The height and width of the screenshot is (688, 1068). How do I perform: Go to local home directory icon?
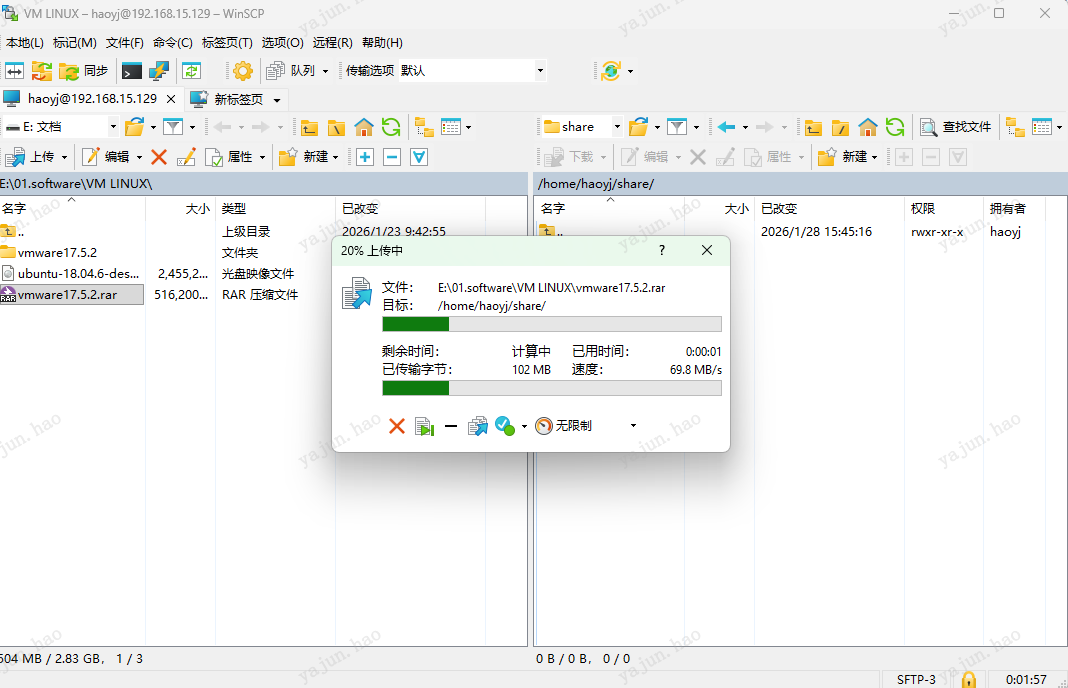pyautogui.click(x=364, y=127)
